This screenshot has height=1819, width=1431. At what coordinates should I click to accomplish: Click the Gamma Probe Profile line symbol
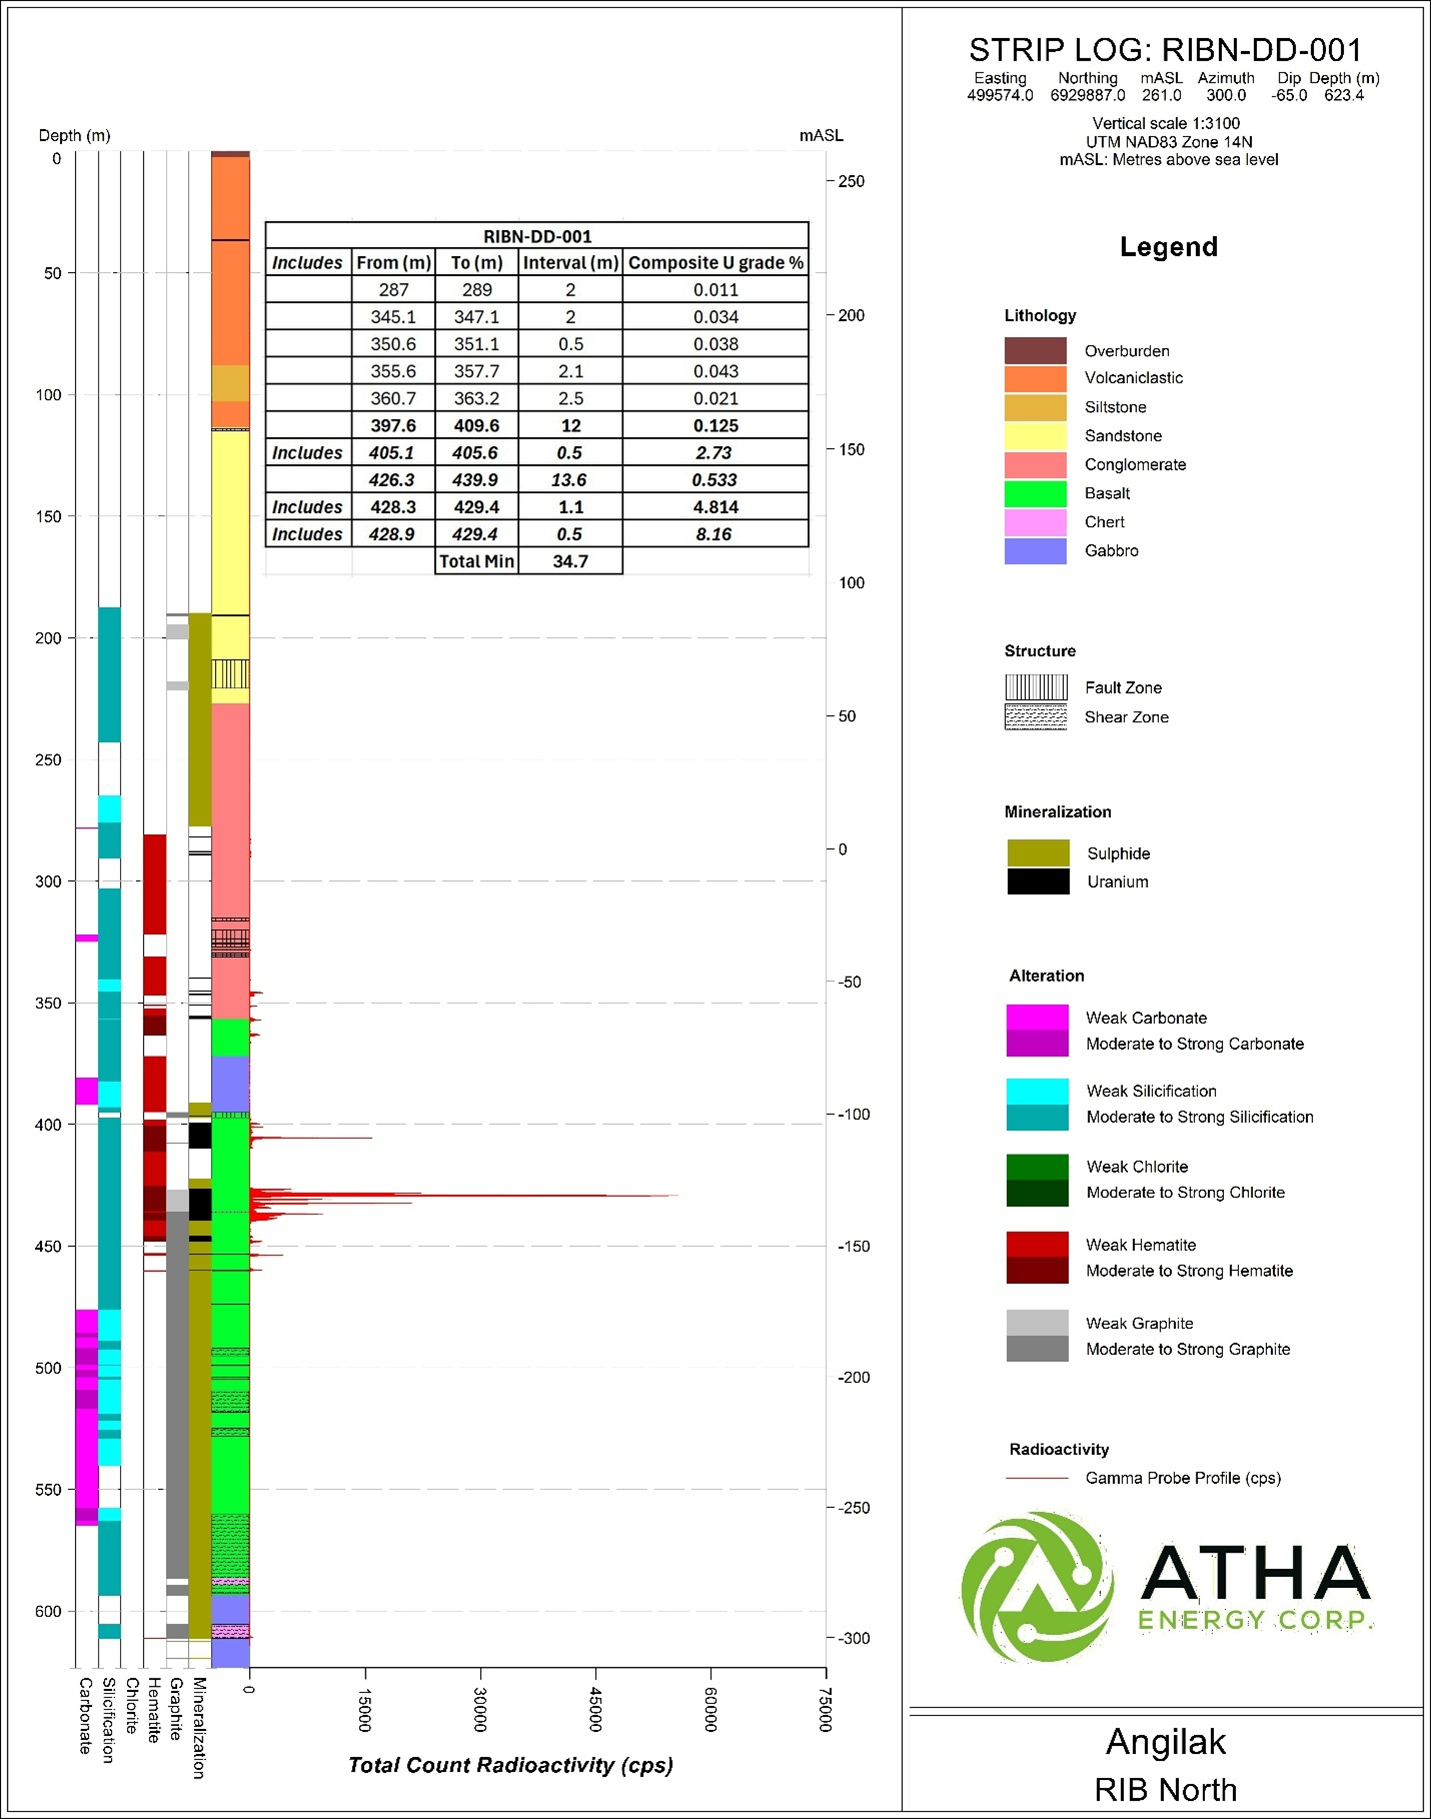[x=1037, y=1478]
